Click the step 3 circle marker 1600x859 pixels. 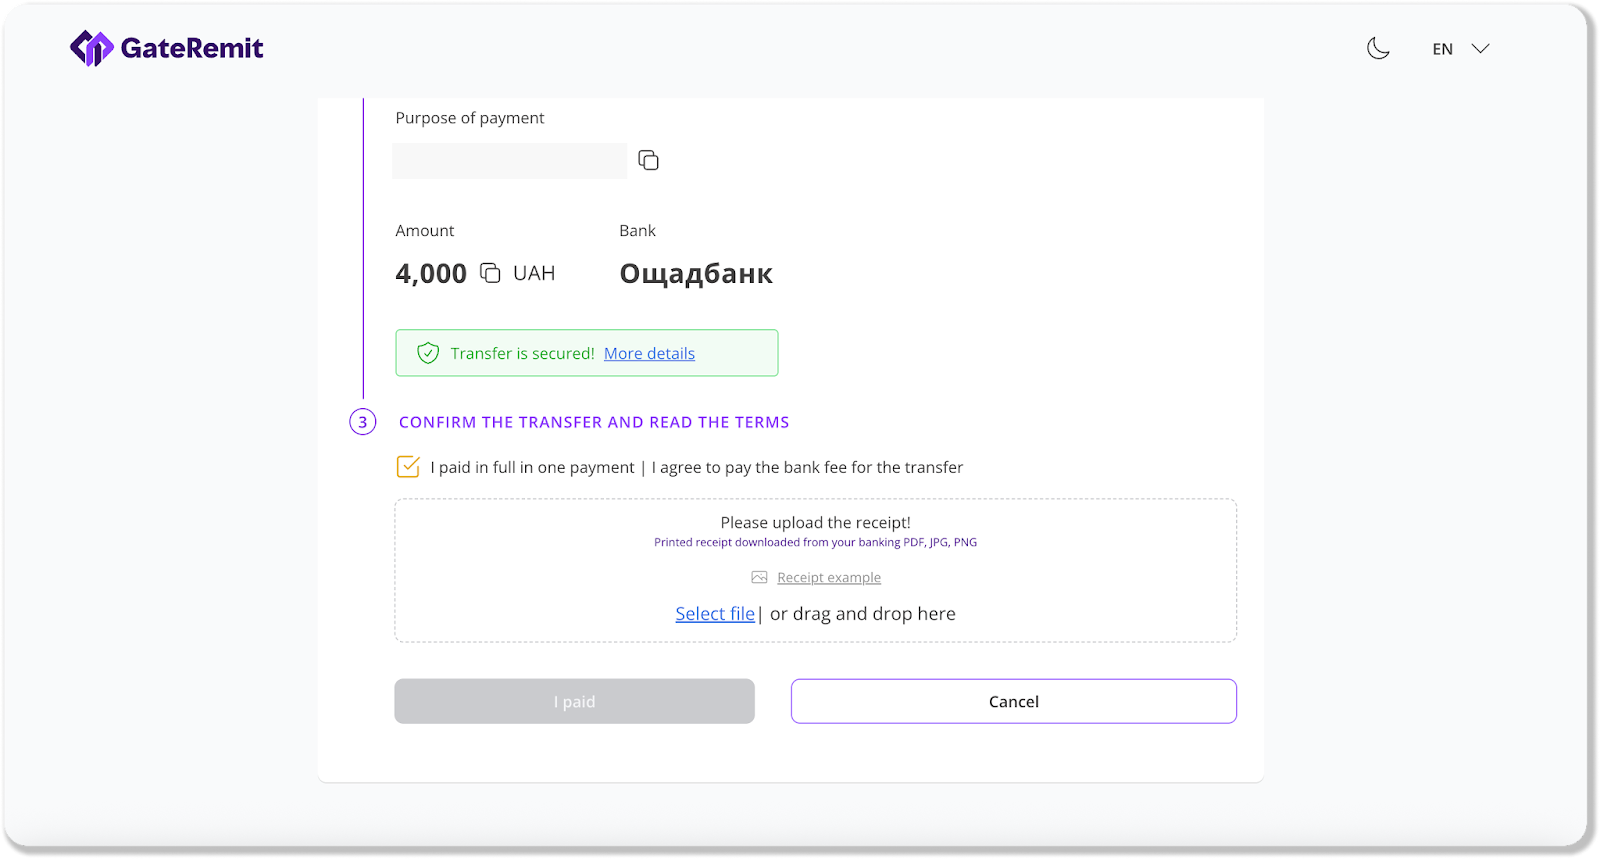coord(362,422)
